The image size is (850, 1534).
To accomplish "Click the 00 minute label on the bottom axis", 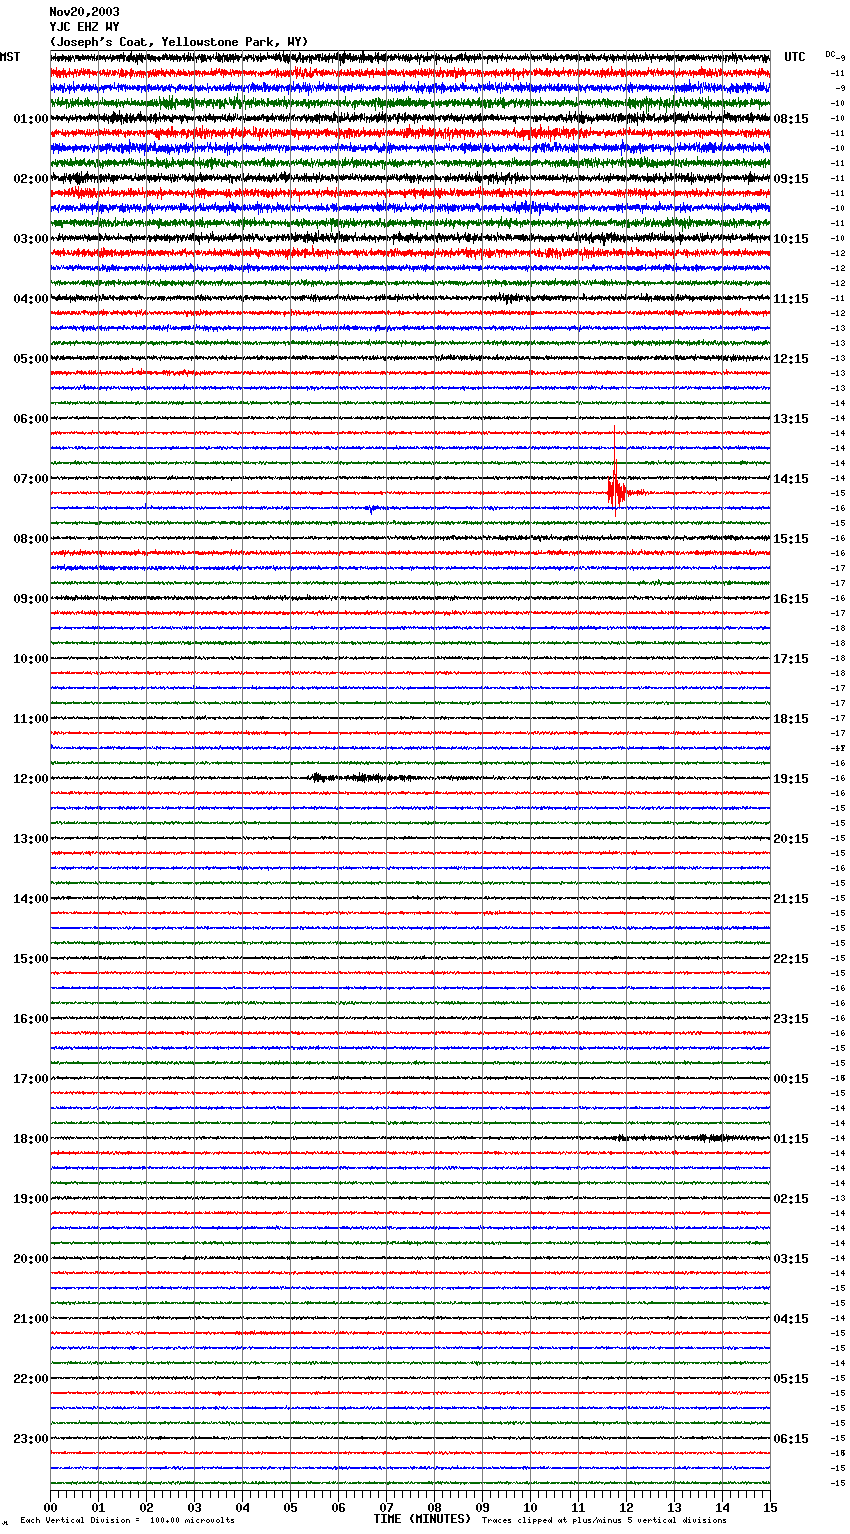I will 50,1507.
